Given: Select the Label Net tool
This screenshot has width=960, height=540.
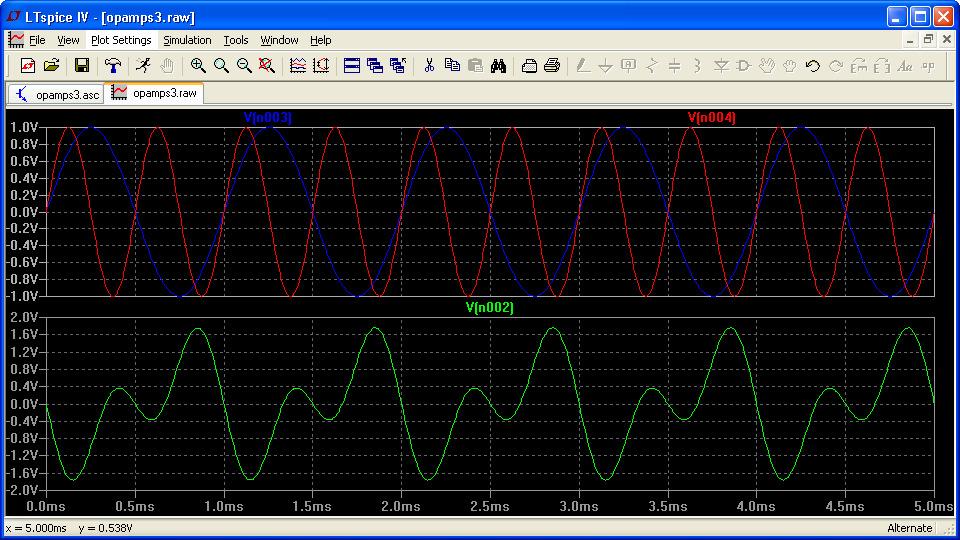Looking at the screenshot, I should (x=628, y=66).
